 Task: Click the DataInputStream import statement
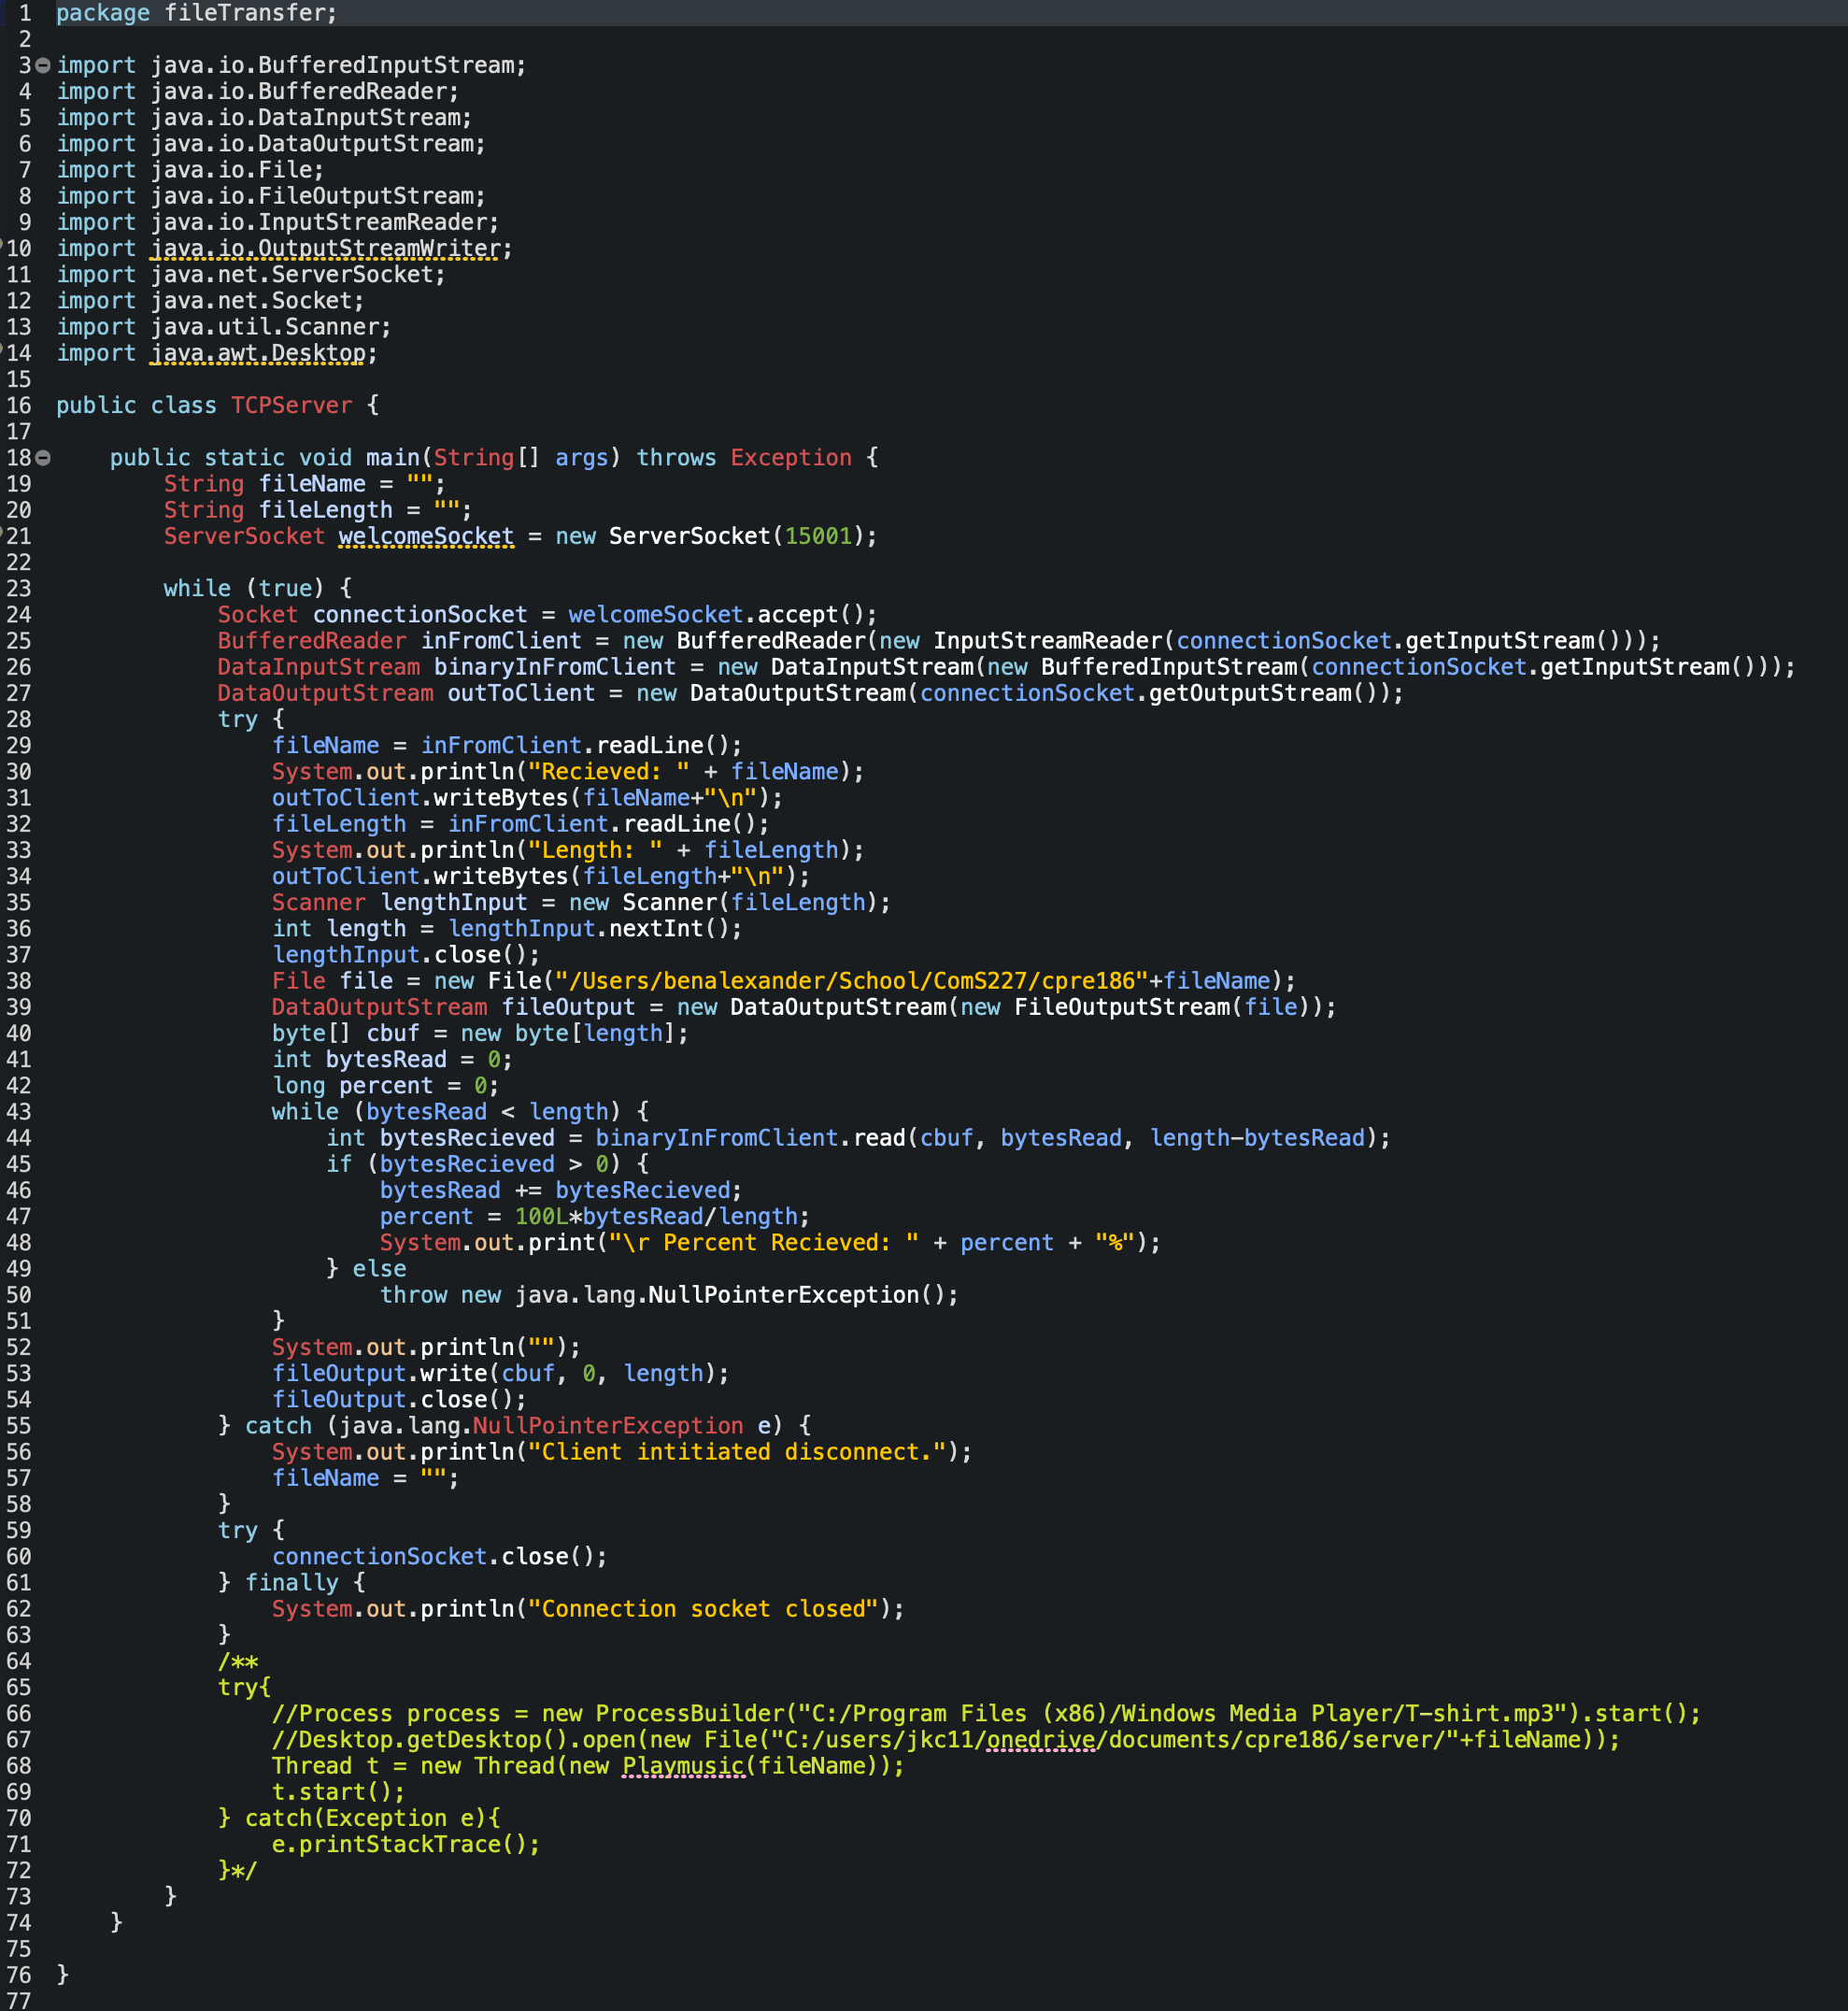click(x=264, y=118)
